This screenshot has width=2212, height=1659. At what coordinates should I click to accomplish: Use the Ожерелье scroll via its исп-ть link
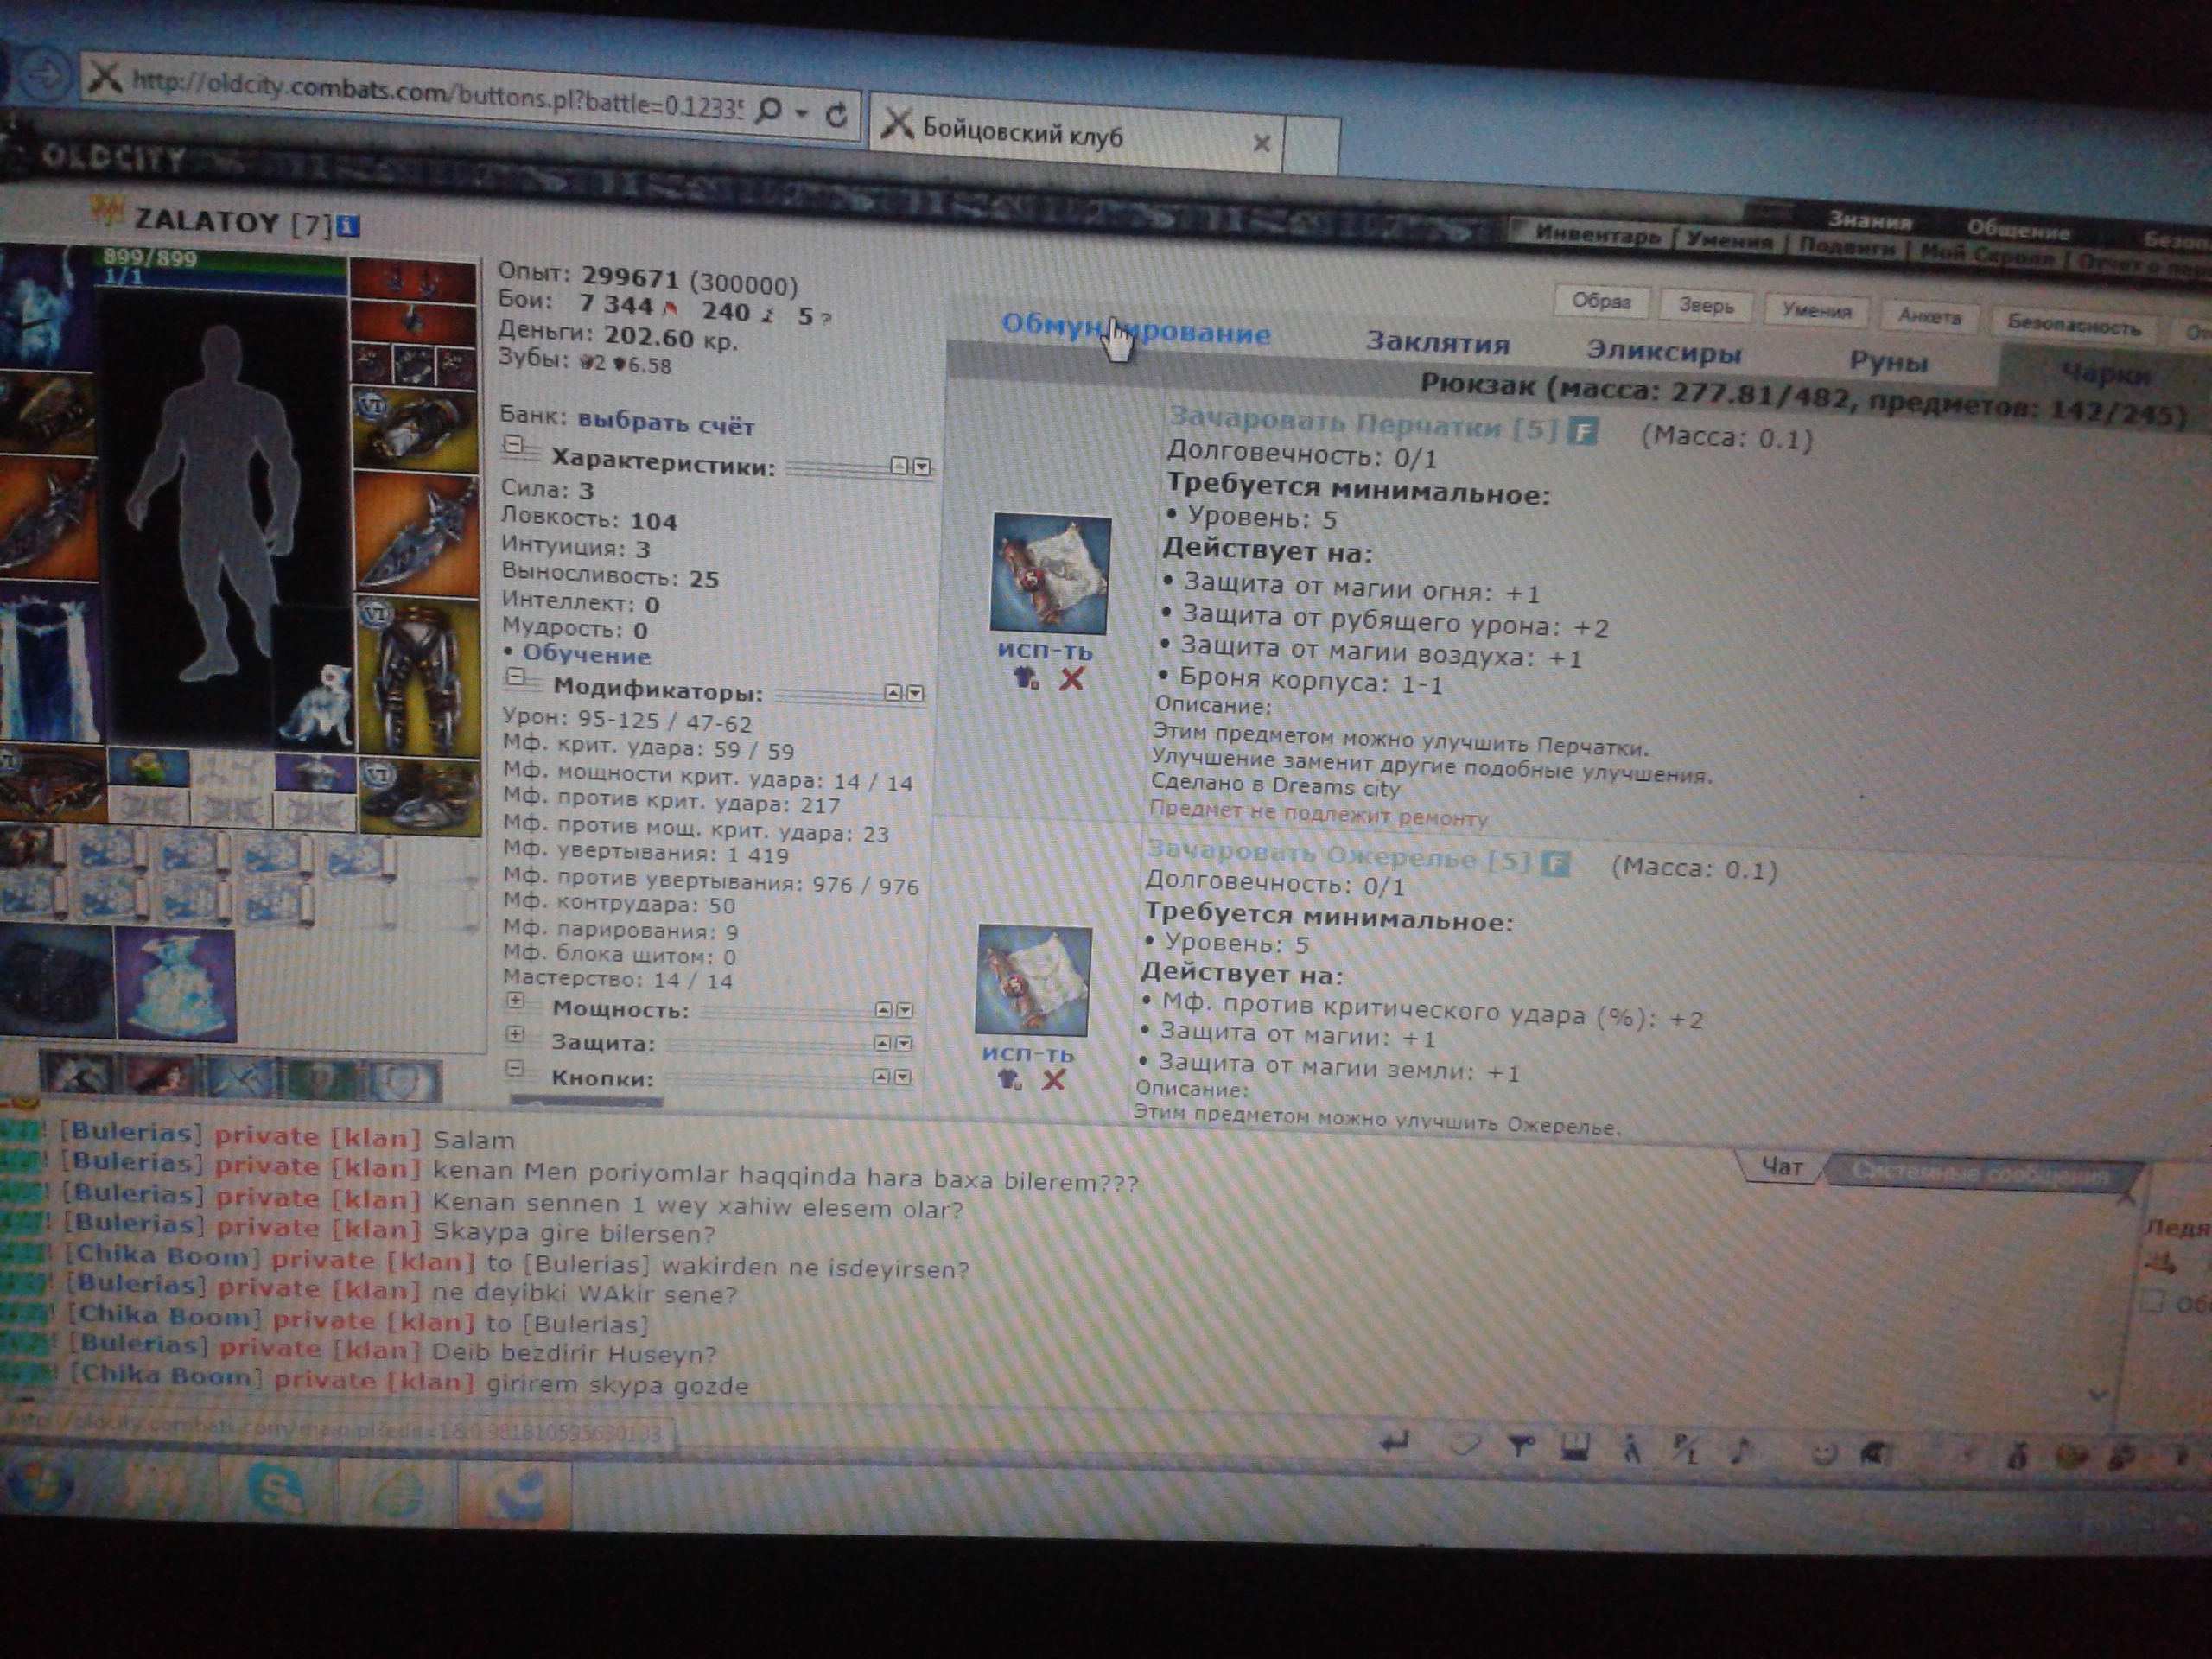(x=1027, y=1053)
